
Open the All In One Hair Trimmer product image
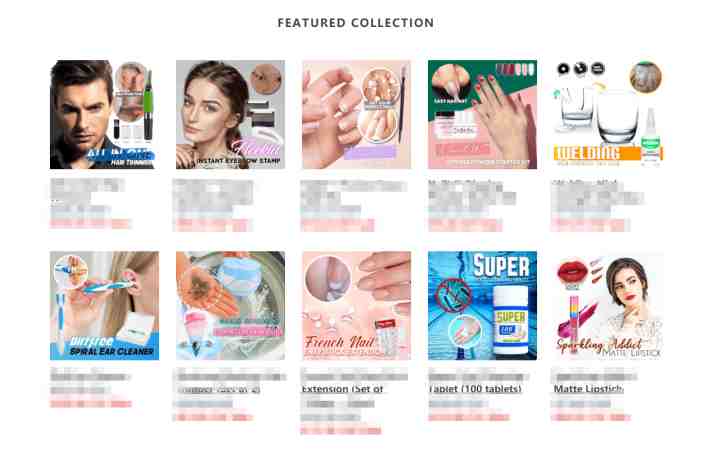tap(104, 114)
